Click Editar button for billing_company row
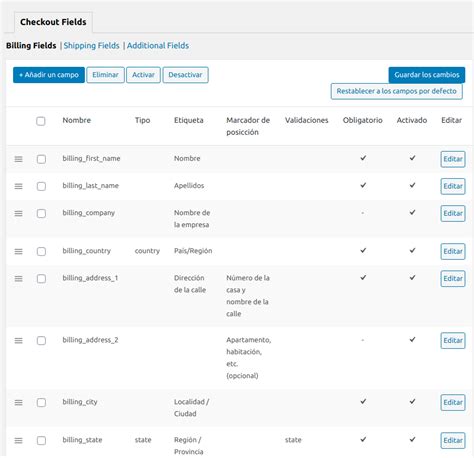The width and height of the screenshot is (474, 458). [453, 213]
